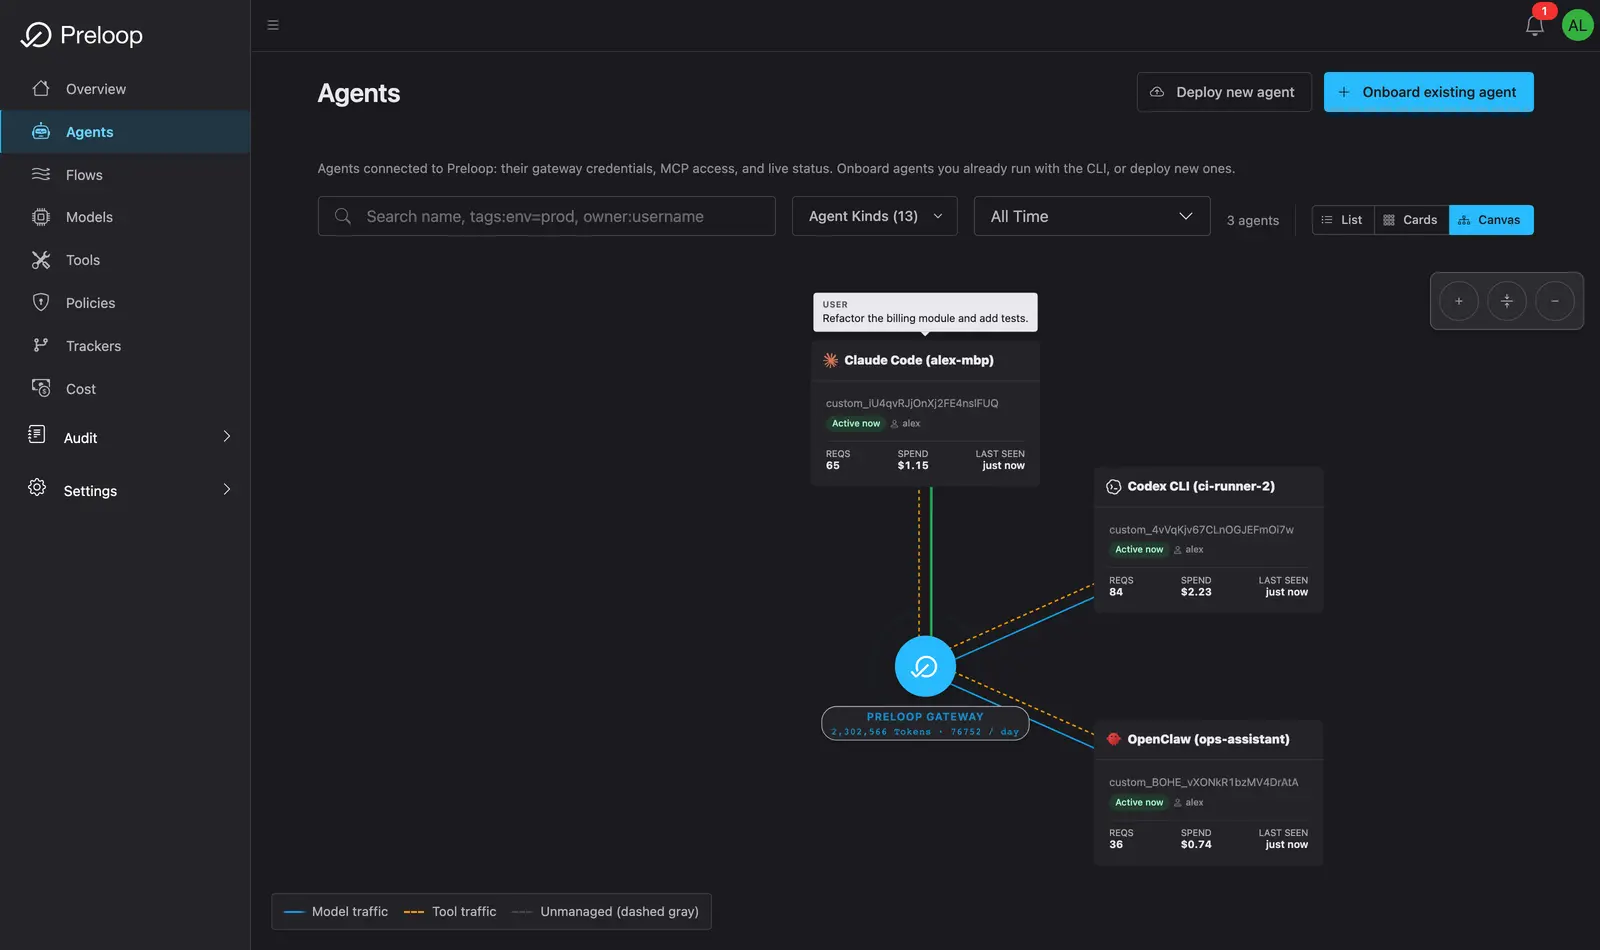Viewport: 1600px width, 950px height.
Task: Click the Preloop logo icon
Action: 36,35
